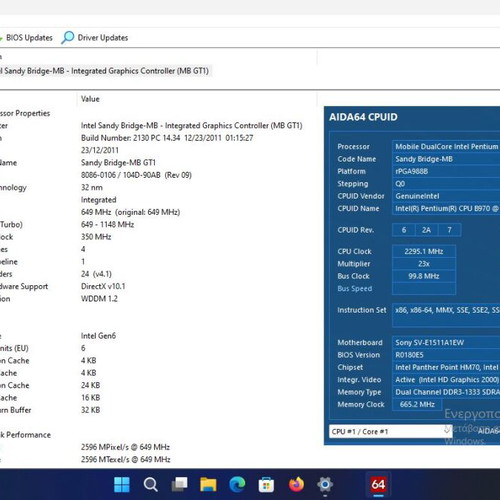Click the BIOS Version R0180E5 field
This screenshot has height=500, width=500.
pyautogui.click(x=446, y=355)
